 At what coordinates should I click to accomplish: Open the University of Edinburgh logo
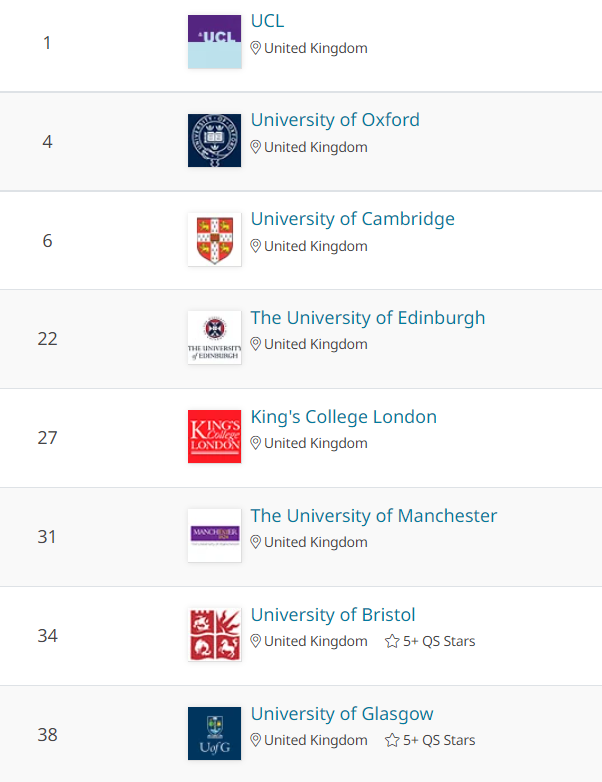(x=214, y=338)
